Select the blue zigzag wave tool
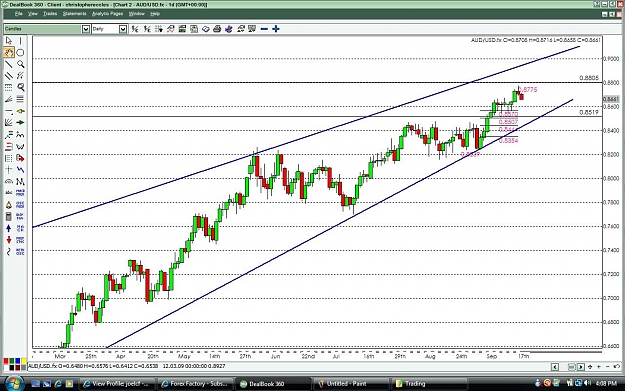The image size is (625, 391). point(20,170)
